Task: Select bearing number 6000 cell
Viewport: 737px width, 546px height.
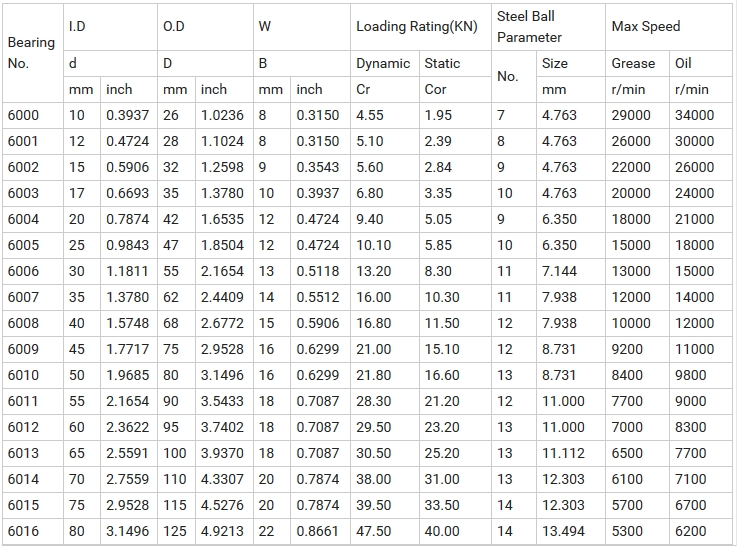Action: click(33, 115)
